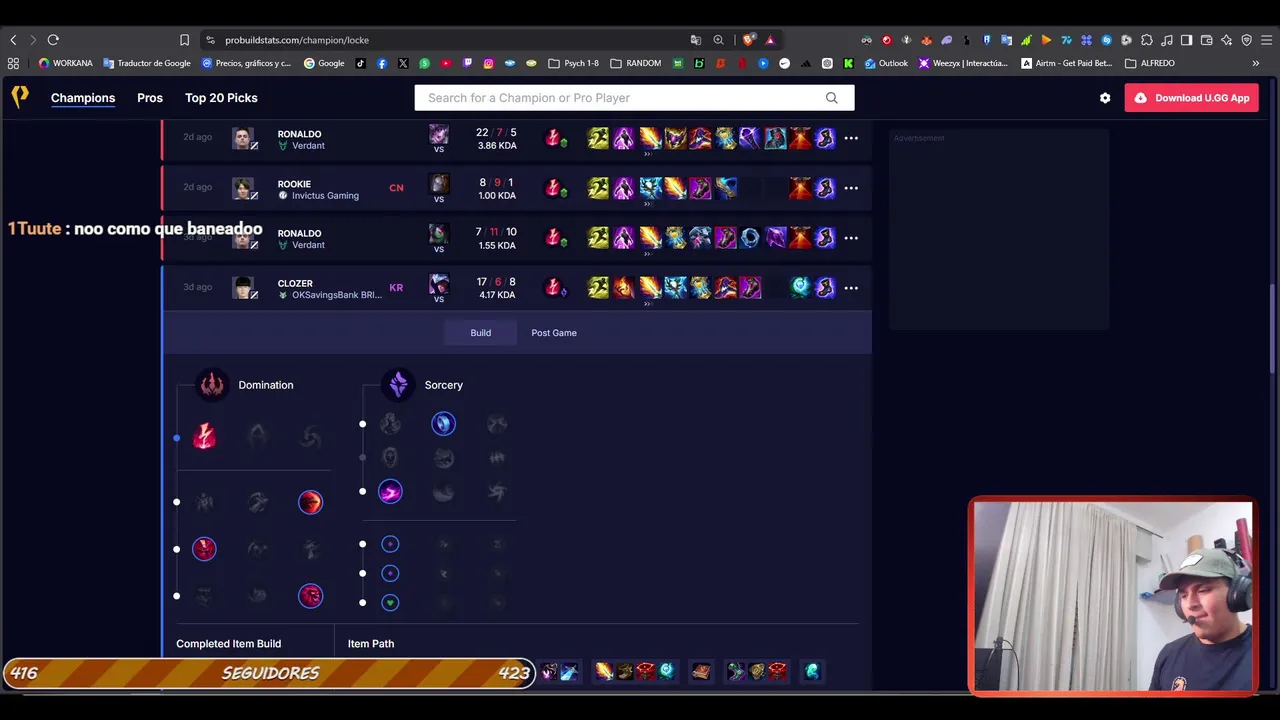
Task: Switch to the Post Game tab
Action: click(554, 333)
